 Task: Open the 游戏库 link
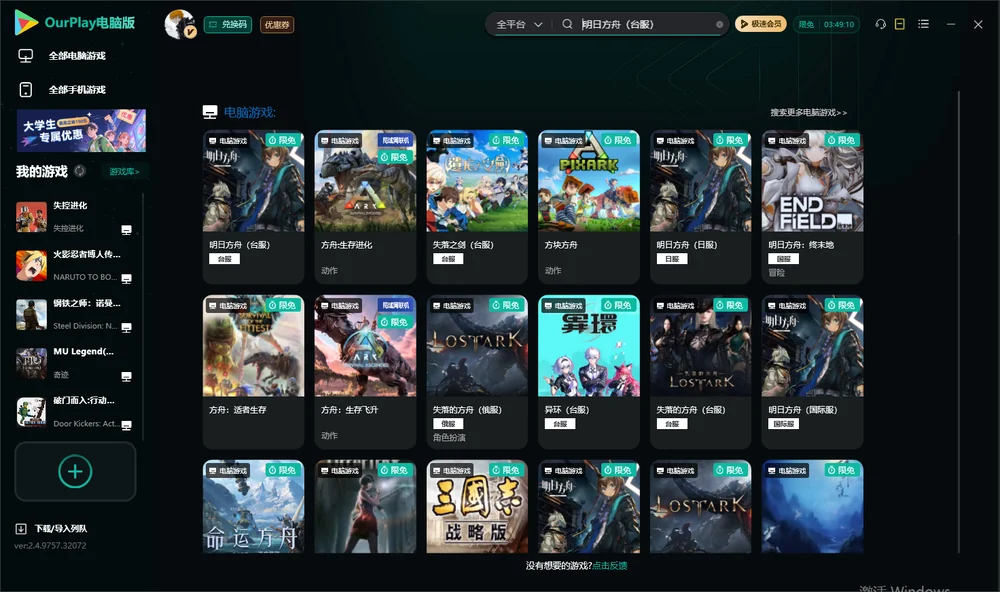pyautogui.click(x=124, y=172)
